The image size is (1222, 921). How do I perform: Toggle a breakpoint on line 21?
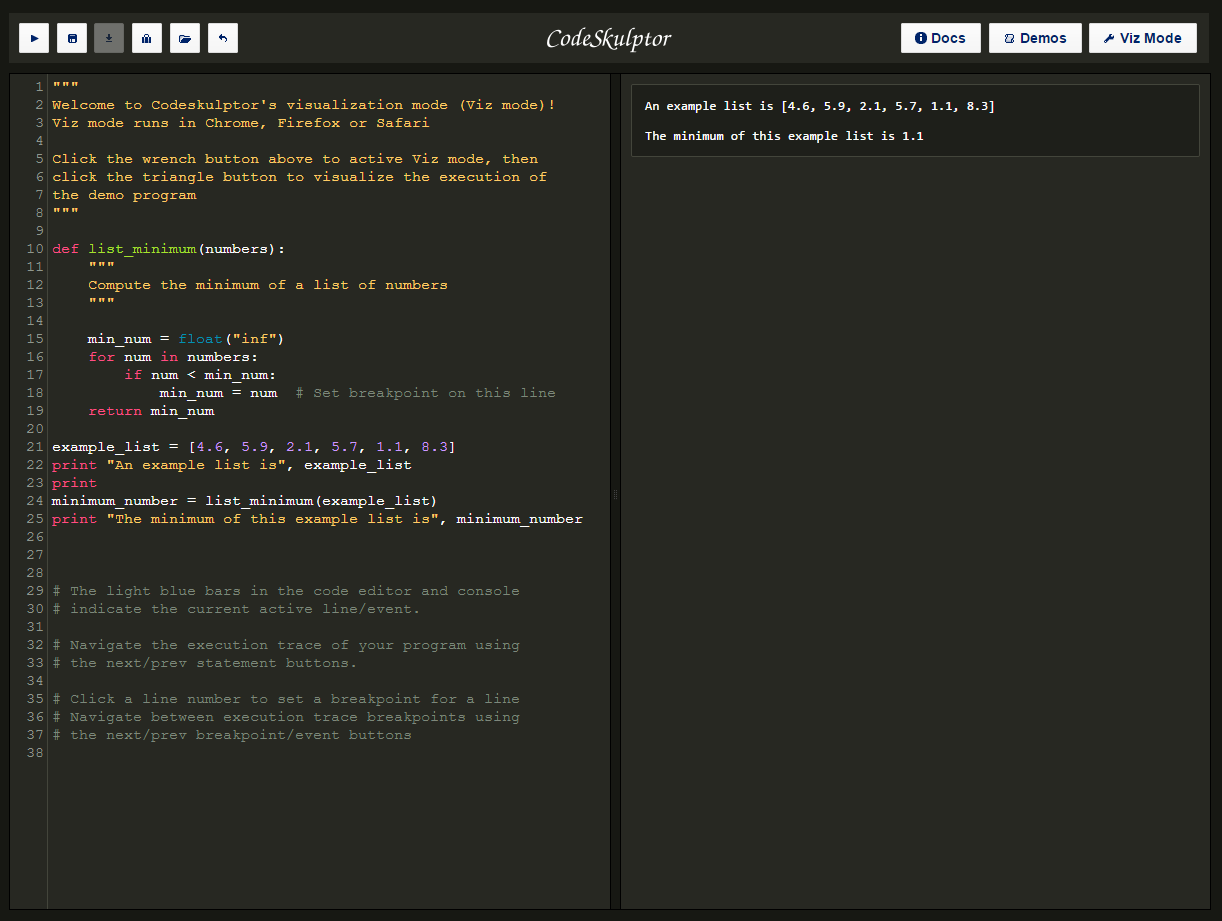click(x=34, y=446)
